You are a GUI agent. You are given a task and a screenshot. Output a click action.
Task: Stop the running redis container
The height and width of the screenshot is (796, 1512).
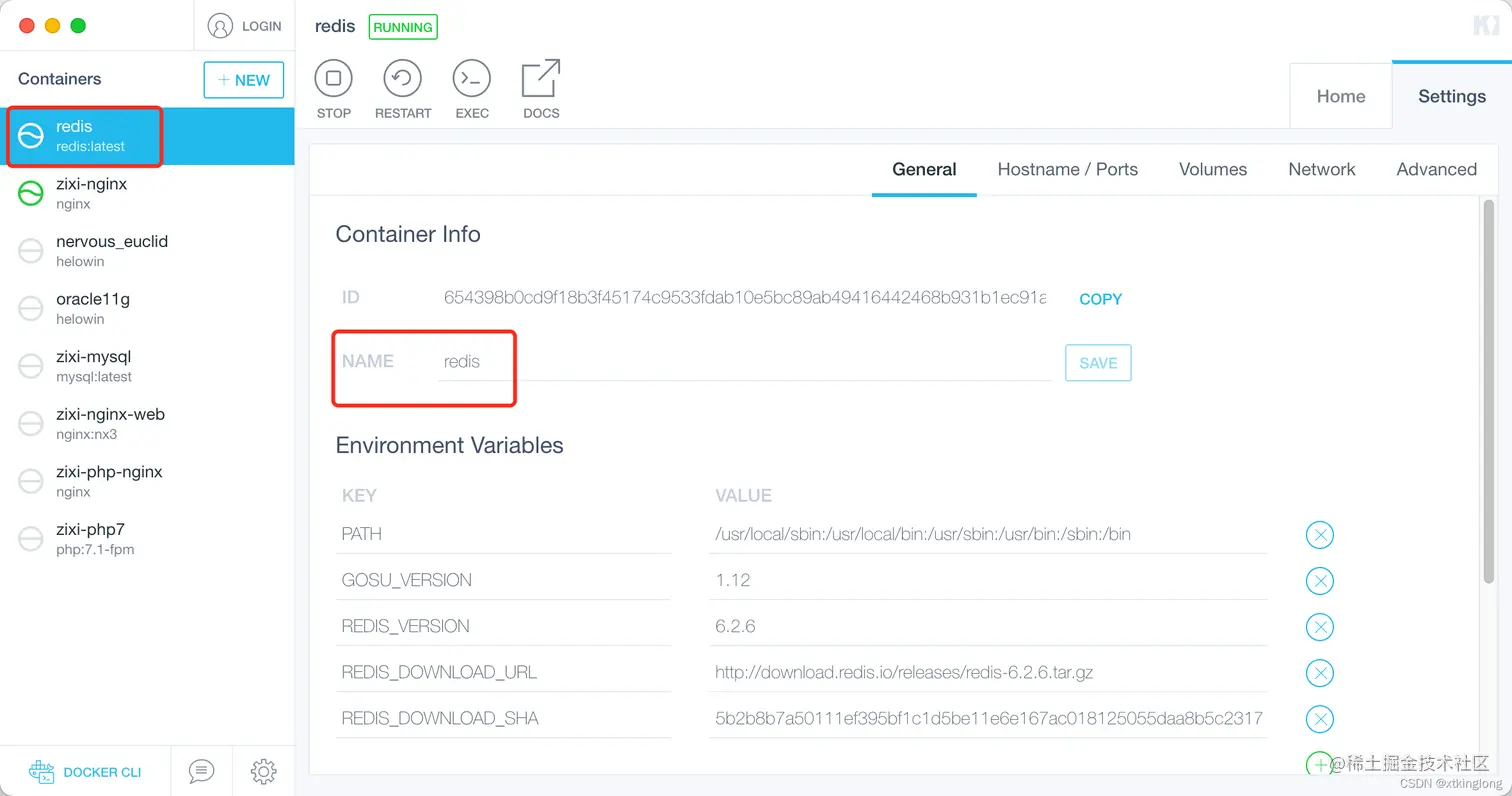point(334,78)
